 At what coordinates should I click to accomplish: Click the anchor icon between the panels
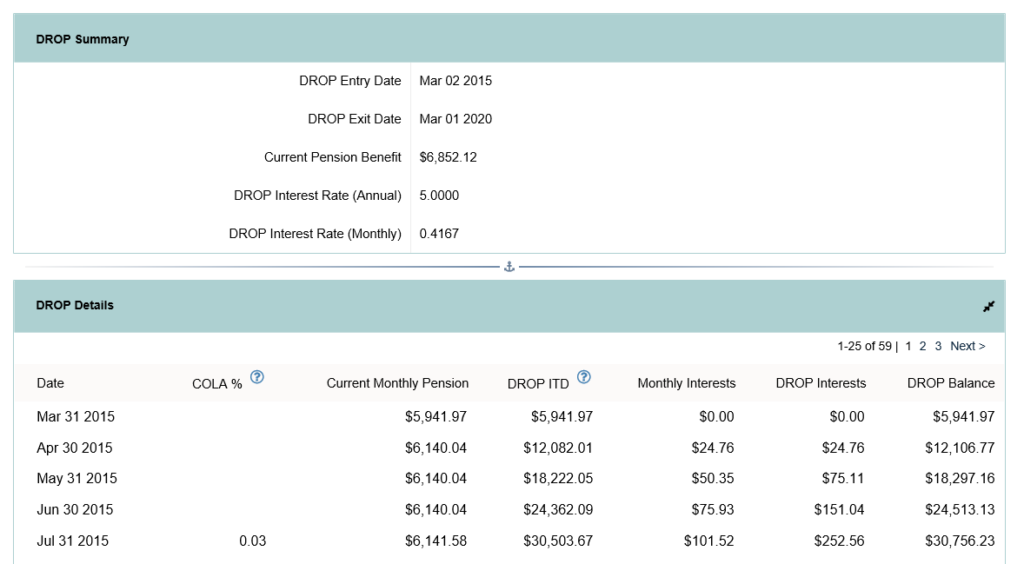click(x=509, y=267)
